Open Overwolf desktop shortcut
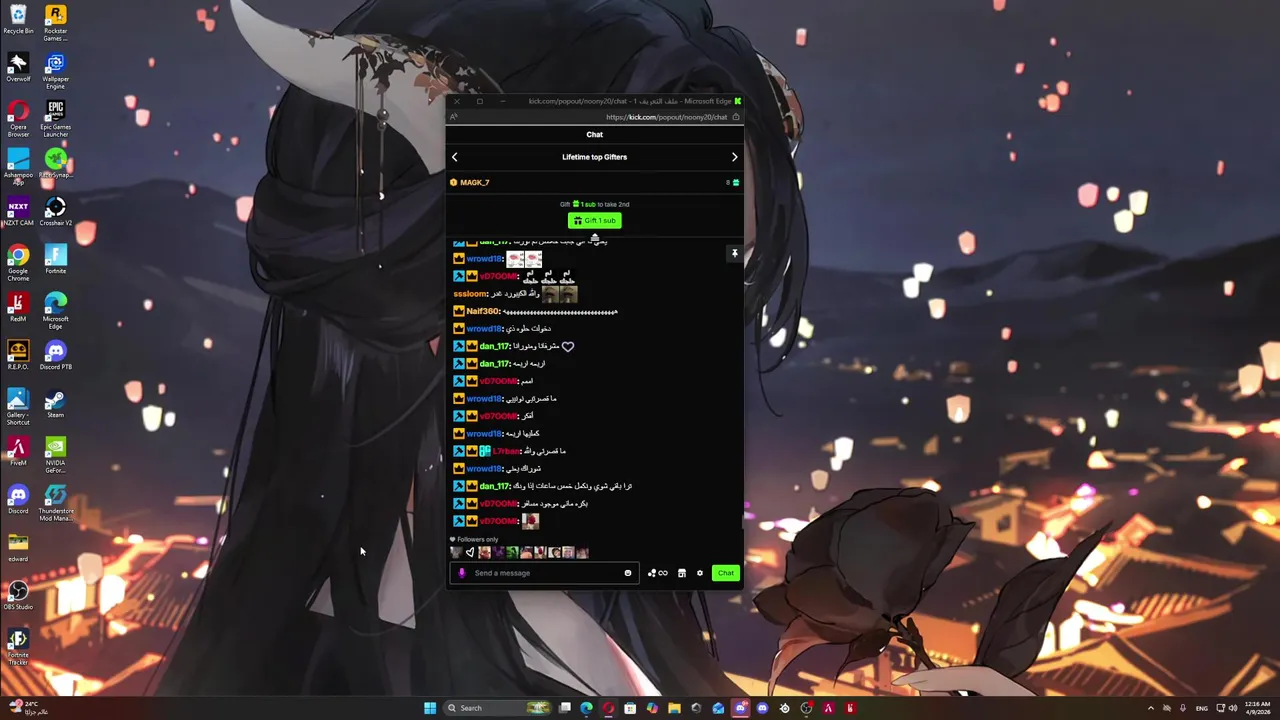Screen dimensions: 1280x720 point(18,68)
